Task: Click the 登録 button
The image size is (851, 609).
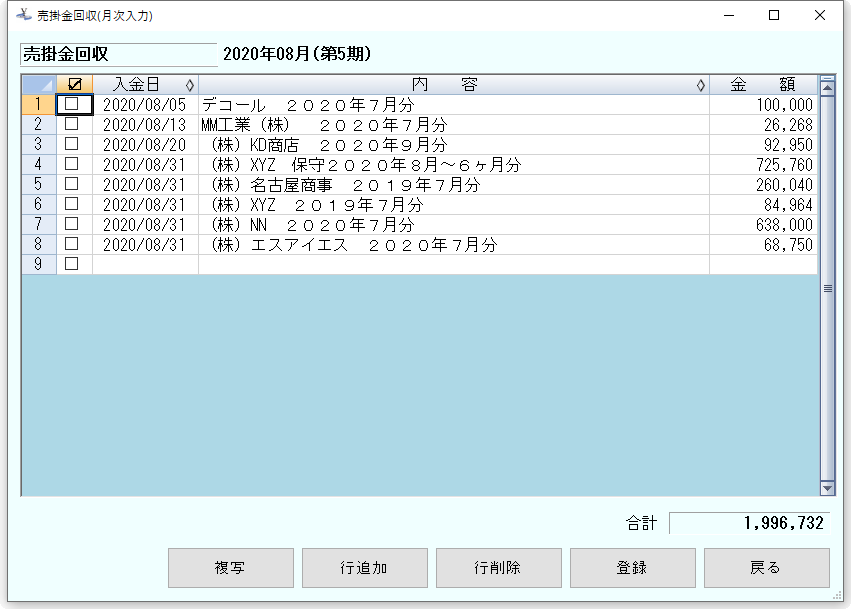Action: coord(633,568)
